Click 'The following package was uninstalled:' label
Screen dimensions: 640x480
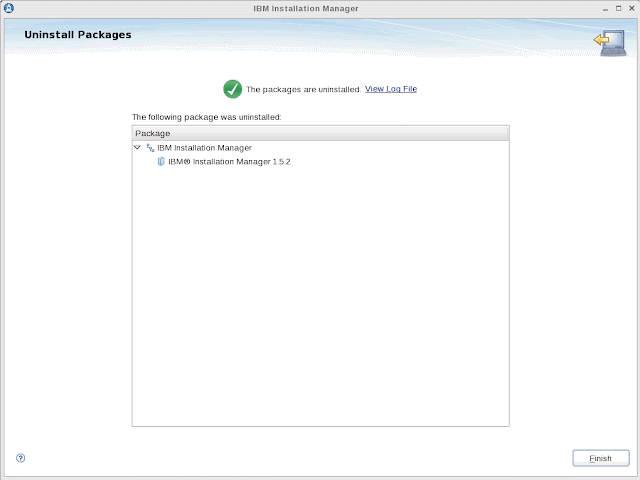coord(207,117)
